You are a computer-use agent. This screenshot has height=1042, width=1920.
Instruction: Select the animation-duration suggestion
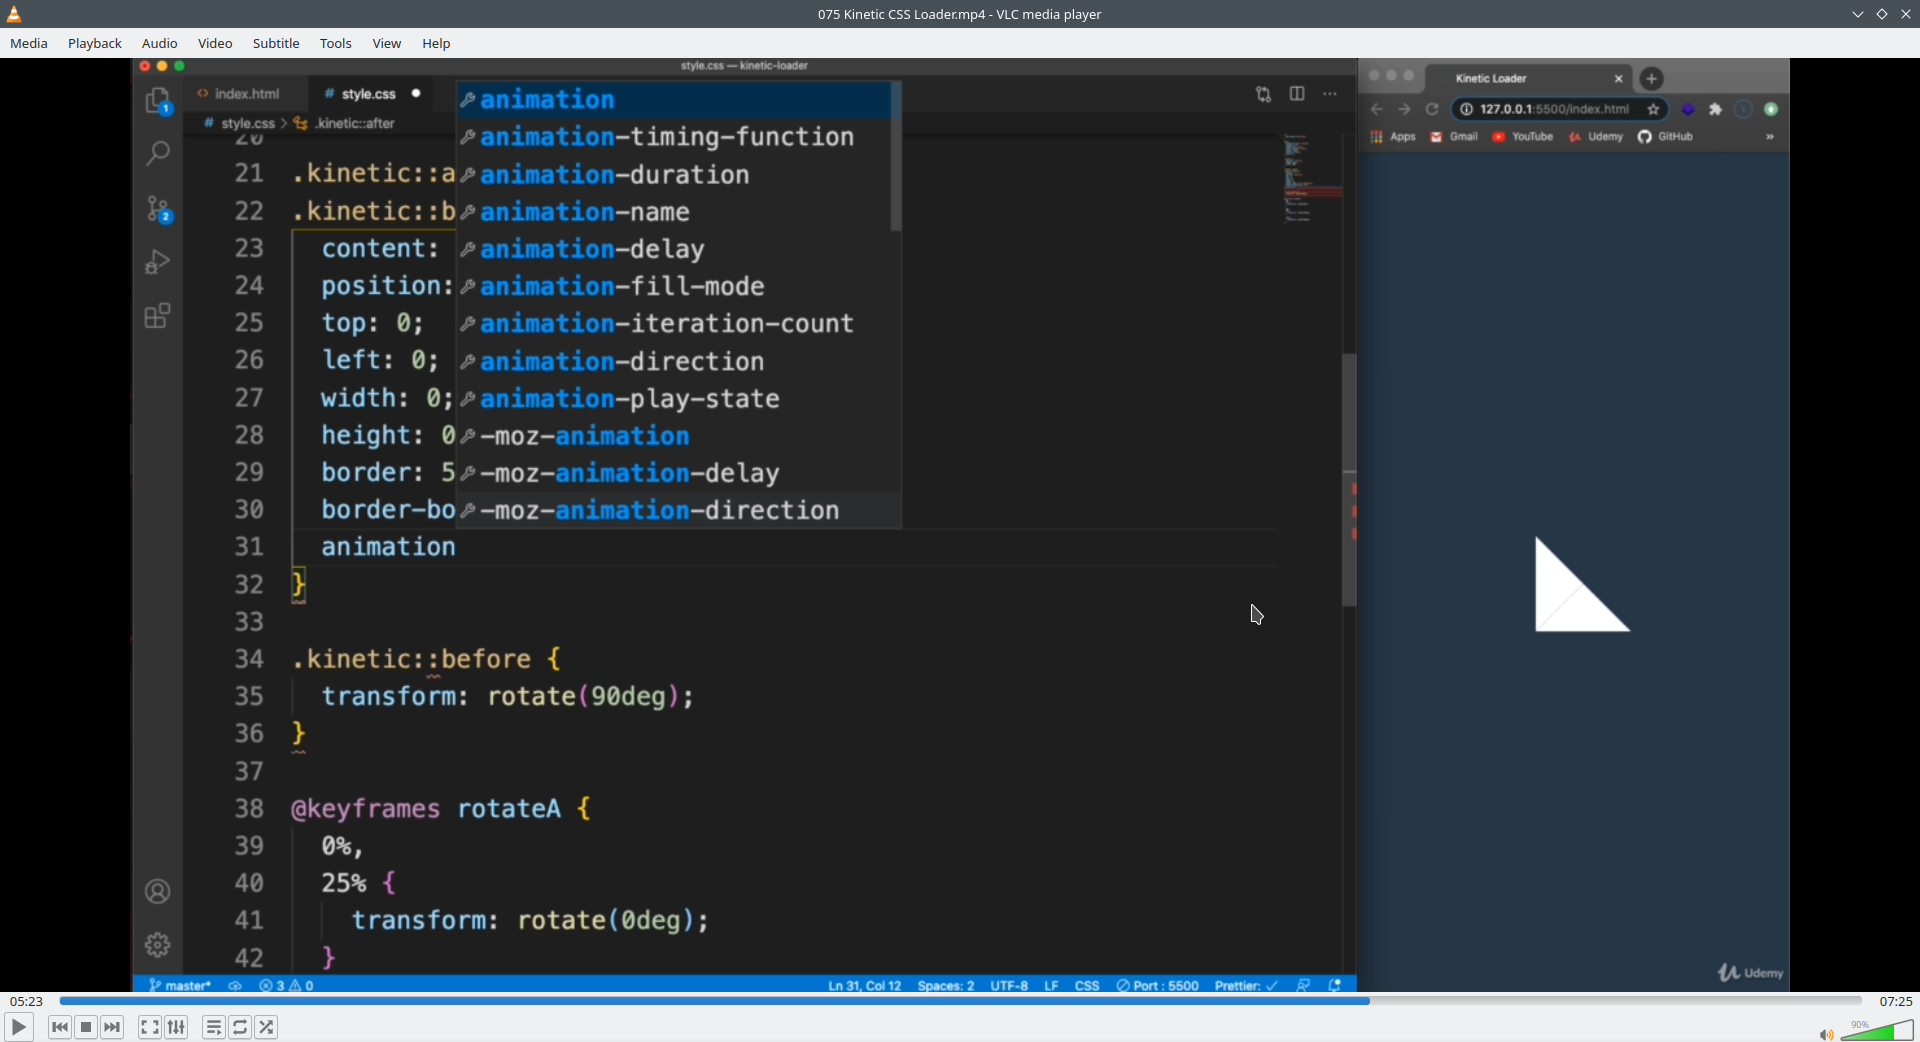tap(674, 175)
